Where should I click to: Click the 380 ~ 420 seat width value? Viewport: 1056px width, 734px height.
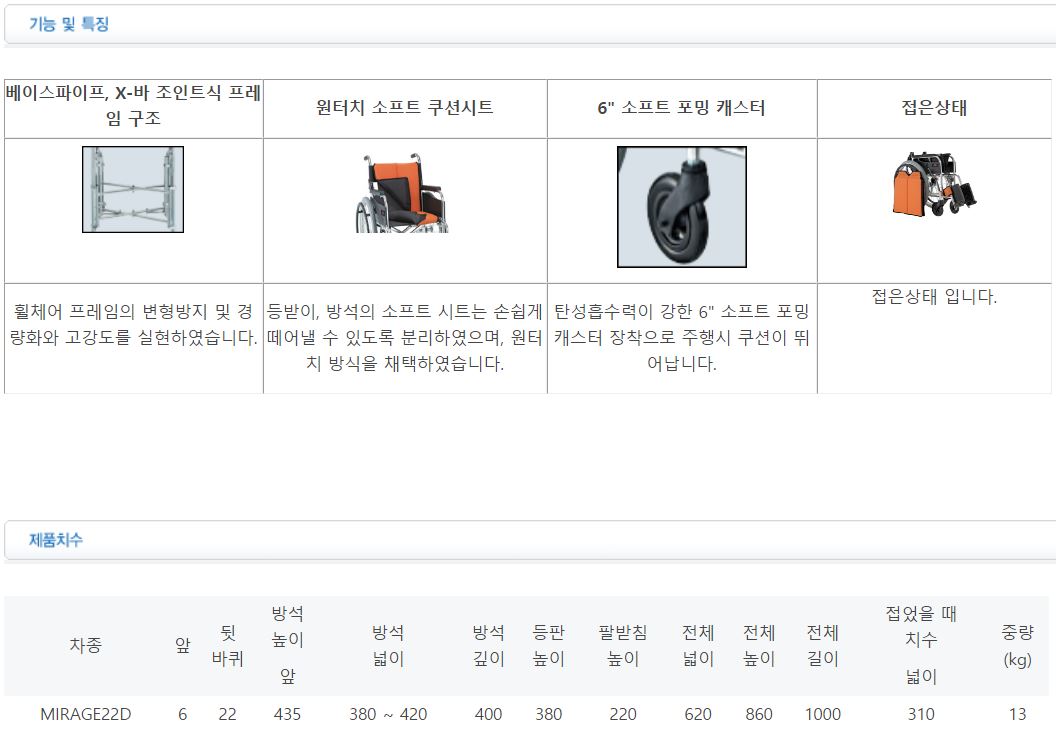tap(388, 714)
